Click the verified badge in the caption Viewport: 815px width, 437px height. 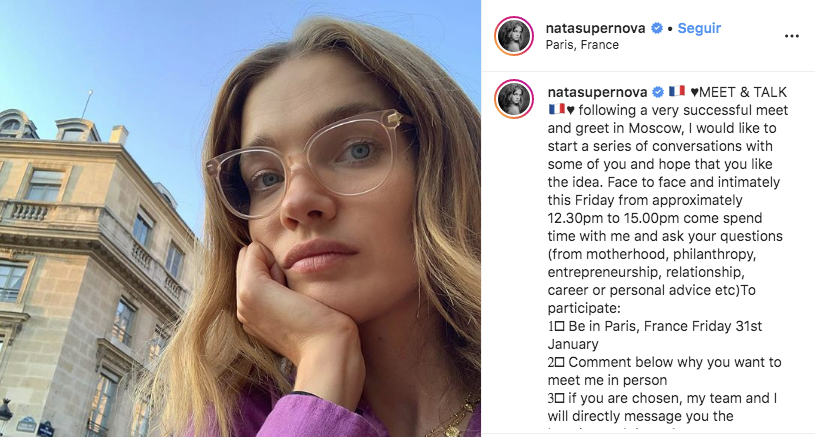click(x=657, y=91)
